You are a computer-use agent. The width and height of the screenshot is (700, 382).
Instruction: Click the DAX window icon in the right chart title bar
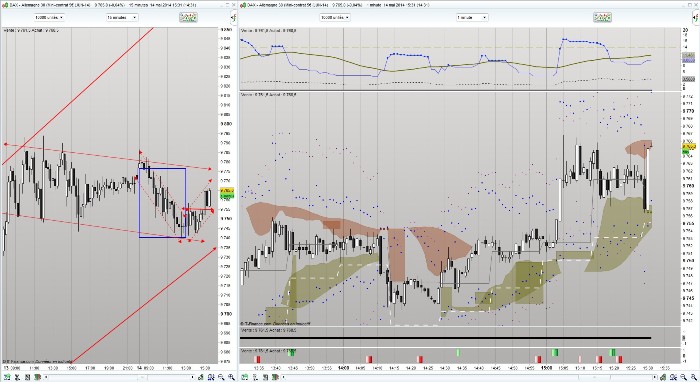coord(243,5)
